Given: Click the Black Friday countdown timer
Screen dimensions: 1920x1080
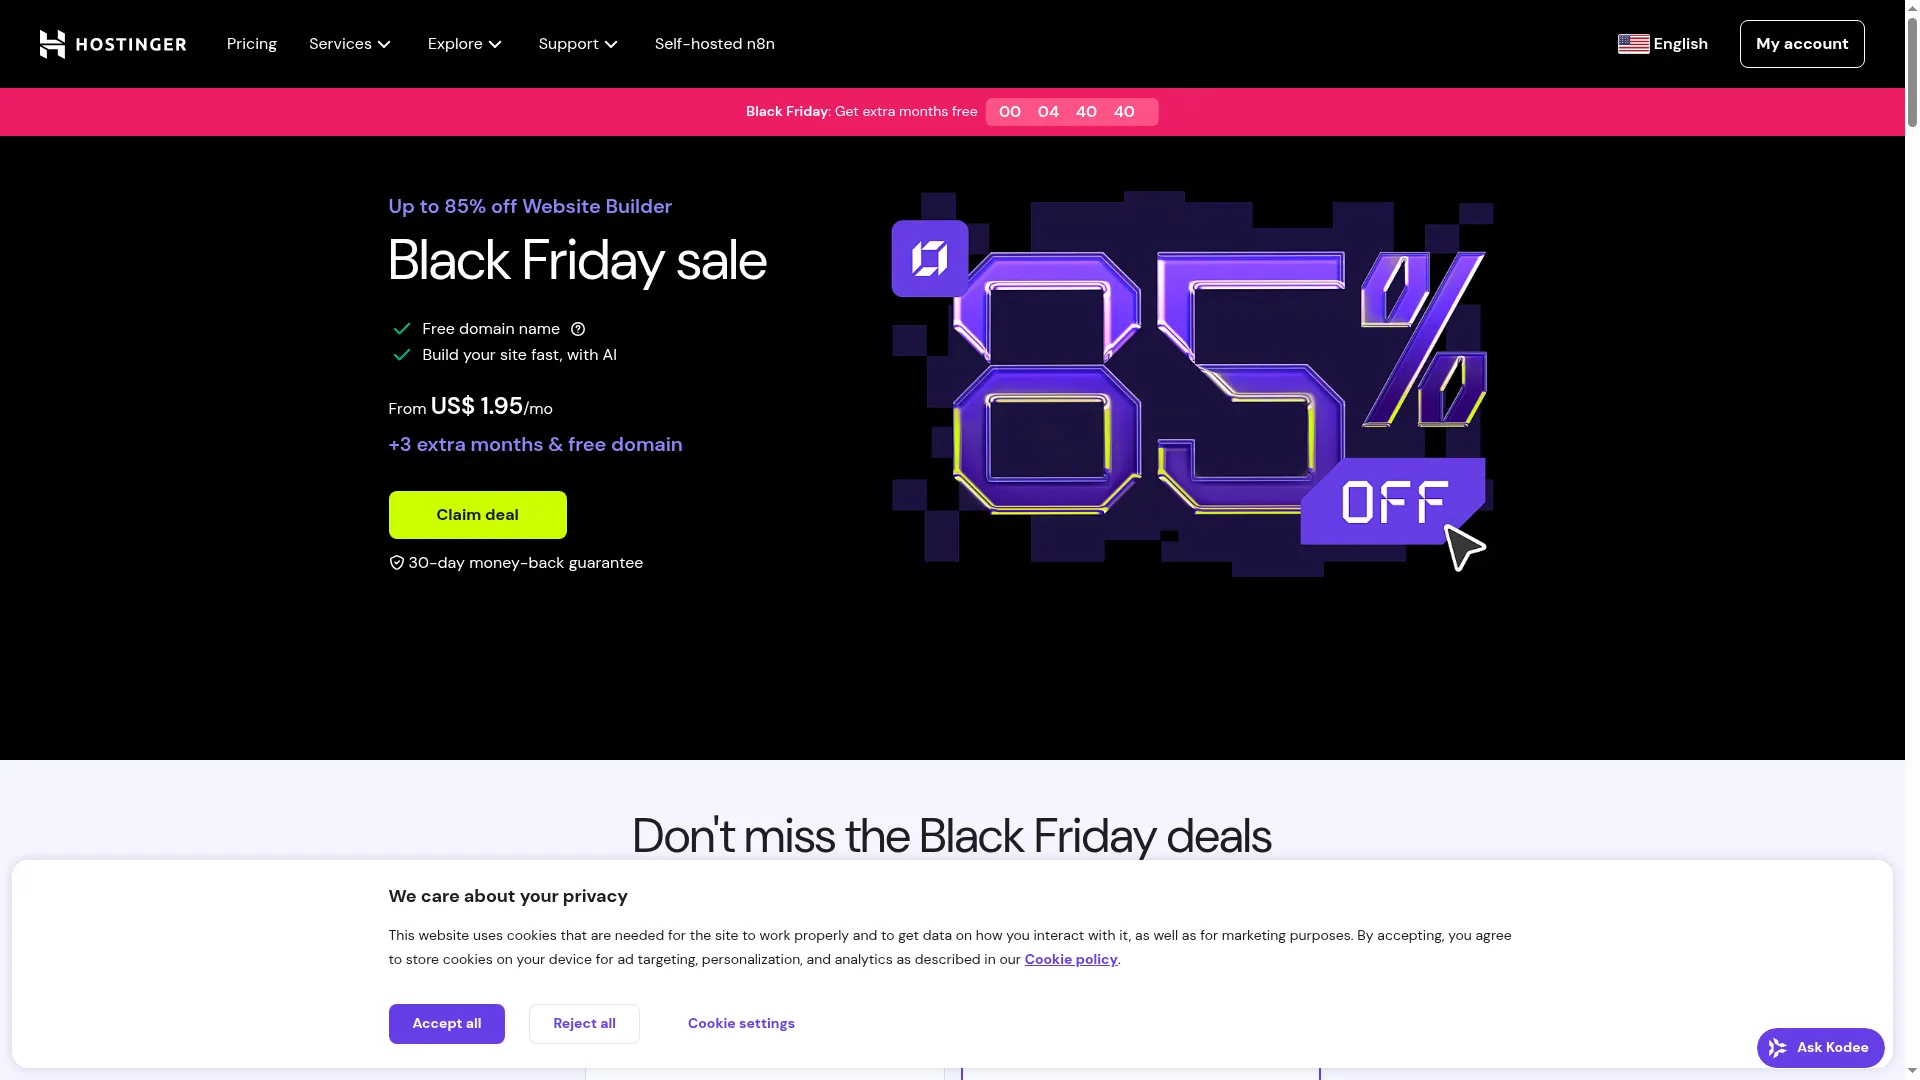Looking at the screenshot, I should pos(1071,112).
